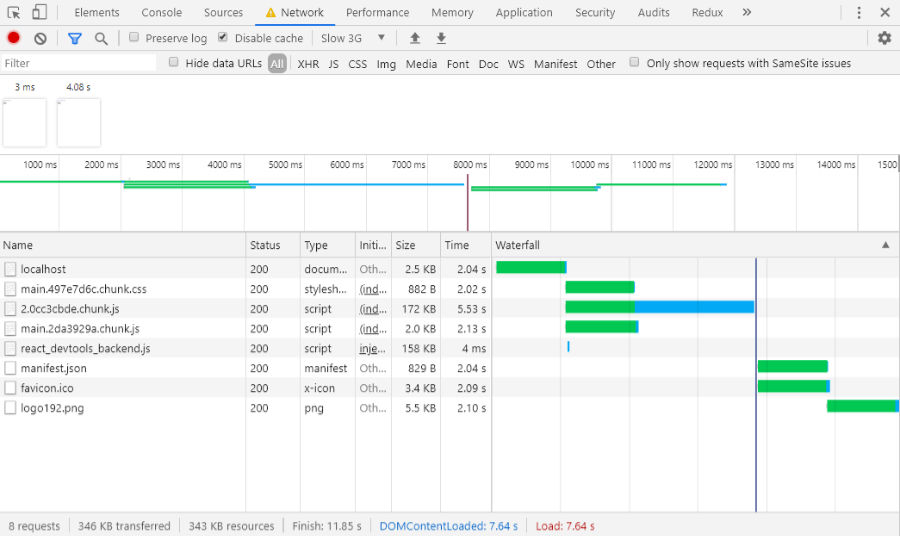Expand more DevTools tabs chevron
Viewport: 900px width, 536px height.
pyautogui.click(x=746, y=12)
